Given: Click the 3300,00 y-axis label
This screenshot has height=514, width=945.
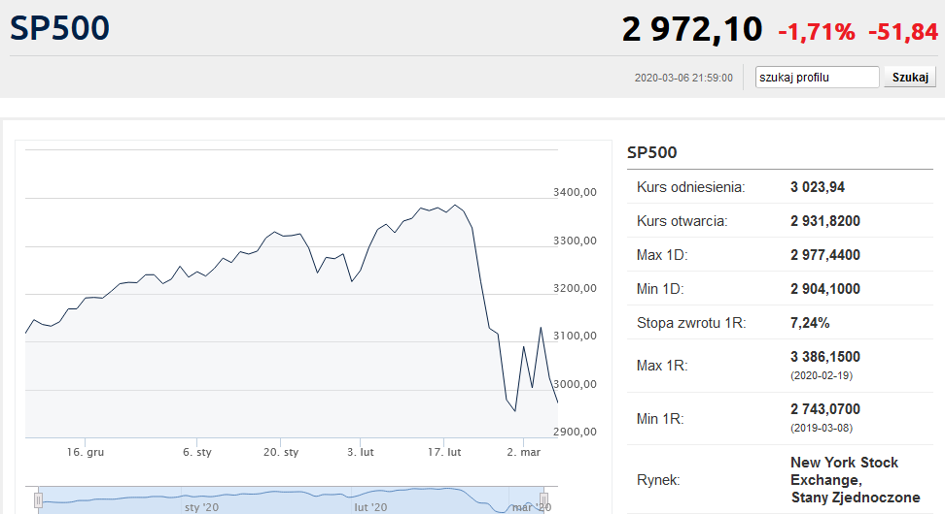Looking at the screenshot, I should pos(574,240).
